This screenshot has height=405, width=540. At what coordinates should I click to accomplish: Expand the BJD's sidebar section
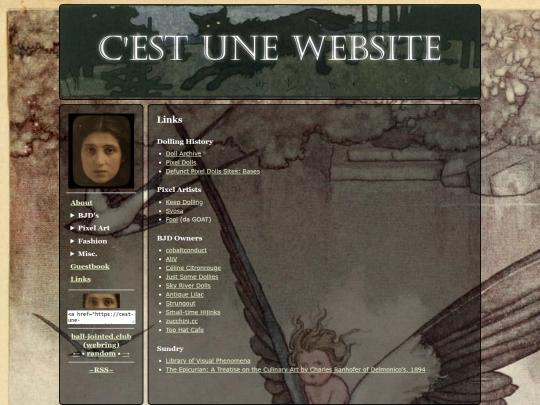point(85,215)
